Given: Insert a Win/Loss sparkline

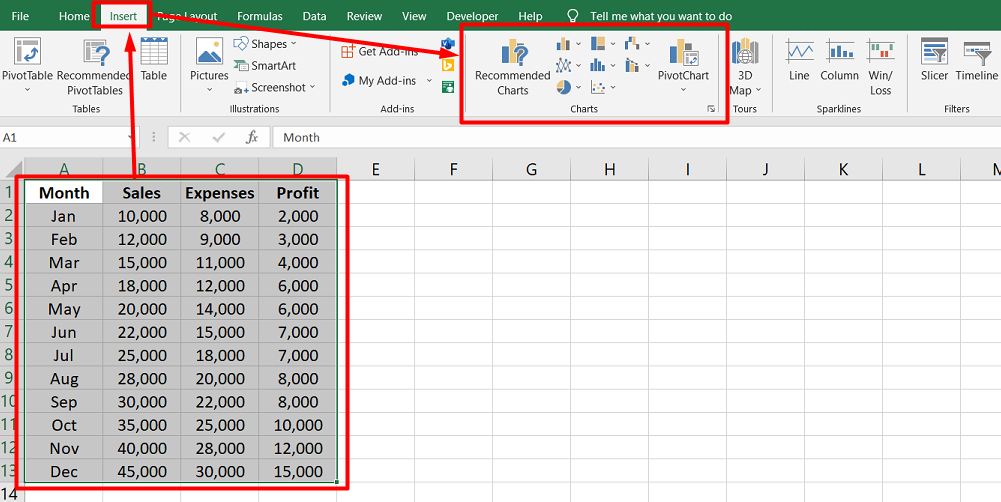Looking at the screenshot, I should [x=880, y=67].
